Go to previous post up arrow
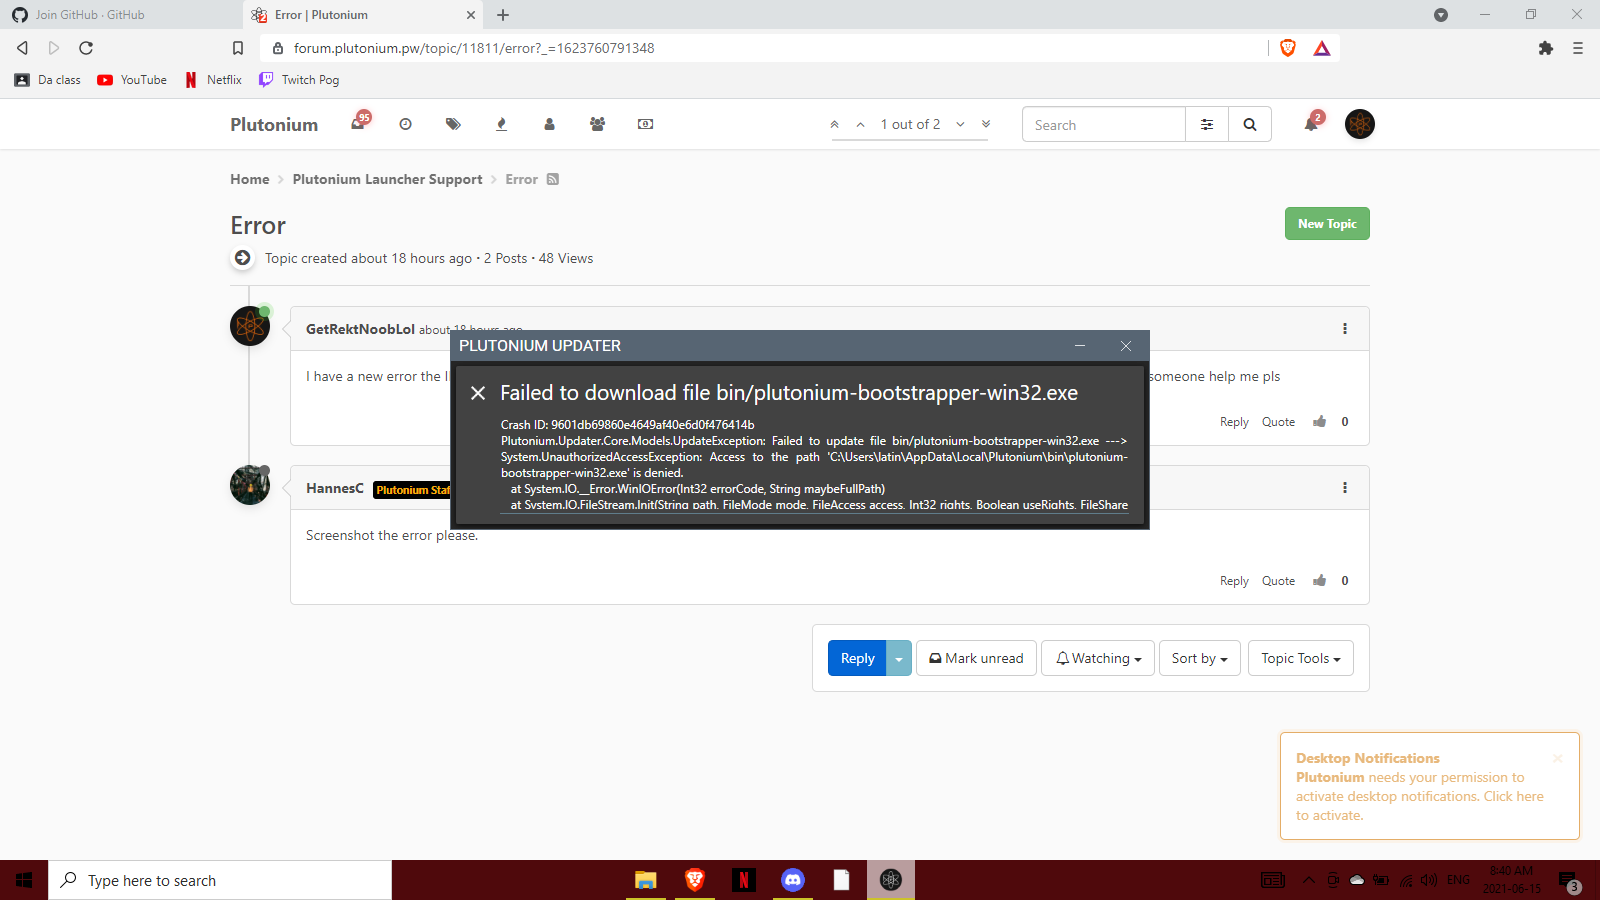The image size is (1600, 900). (x=860, y=124)
